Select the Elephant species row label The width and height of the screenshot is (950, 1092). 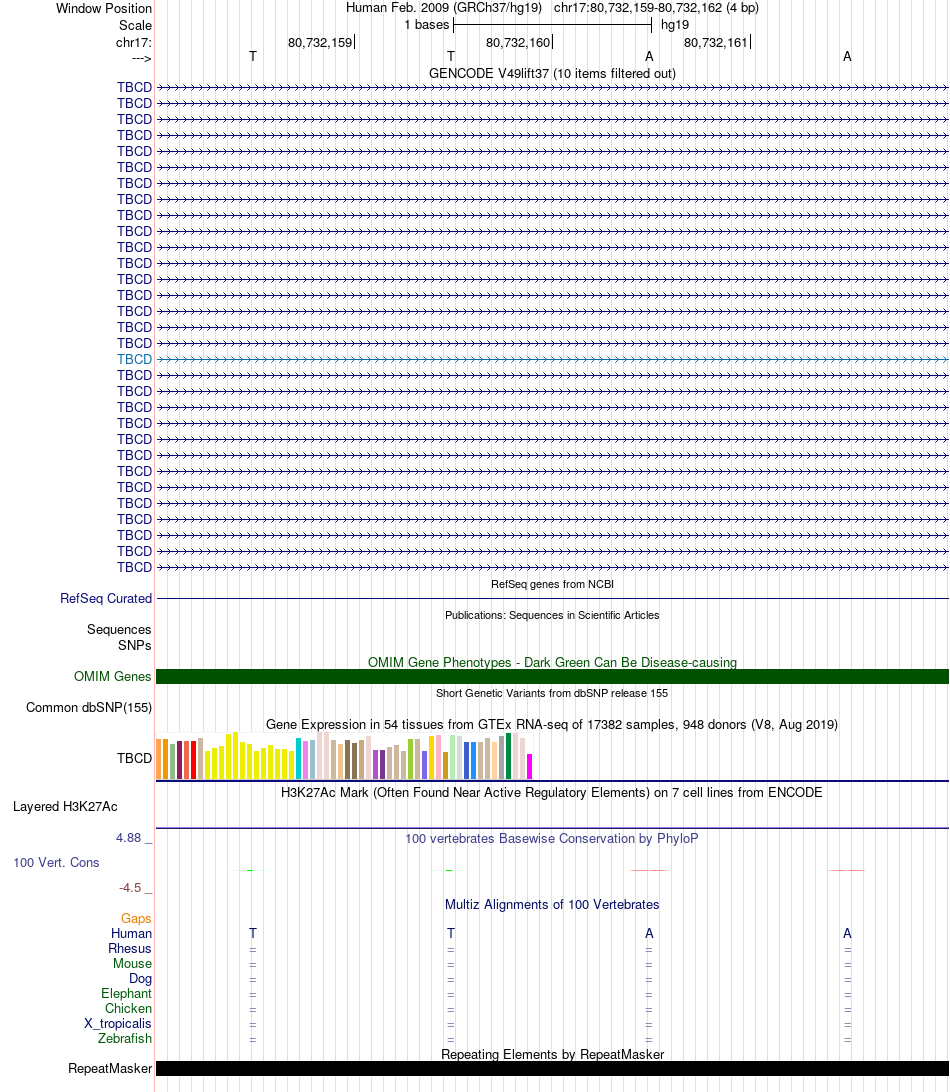tap(126, 994)
